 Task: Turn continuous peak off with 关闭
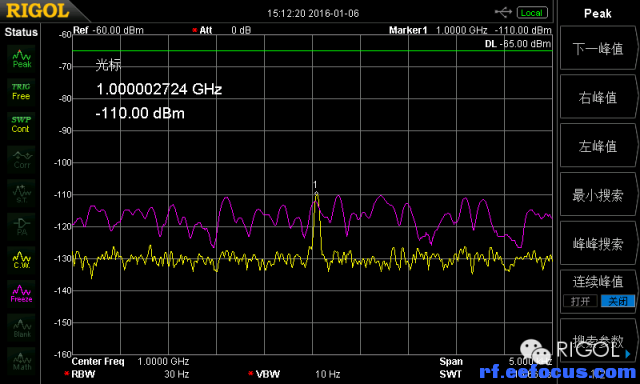click(x=618, y=301)
